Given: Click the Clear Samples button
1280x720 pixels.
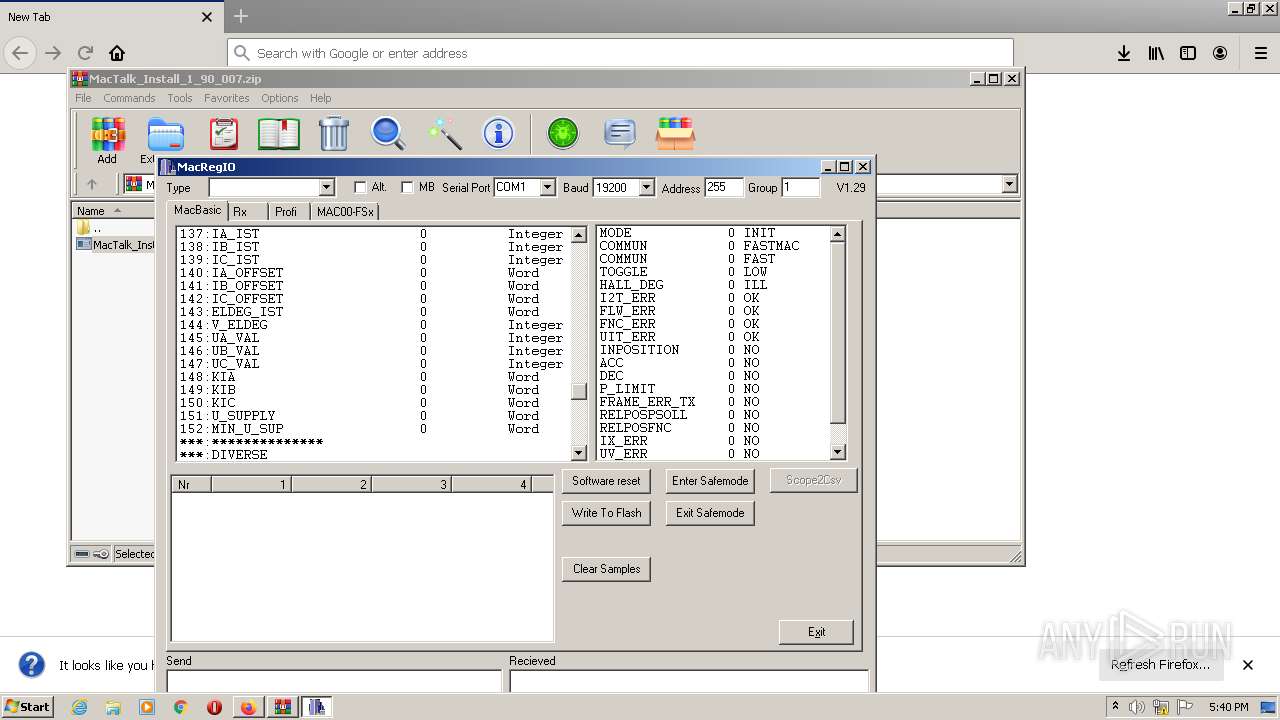Looking at the screenshot, I should tap(606, 569).
